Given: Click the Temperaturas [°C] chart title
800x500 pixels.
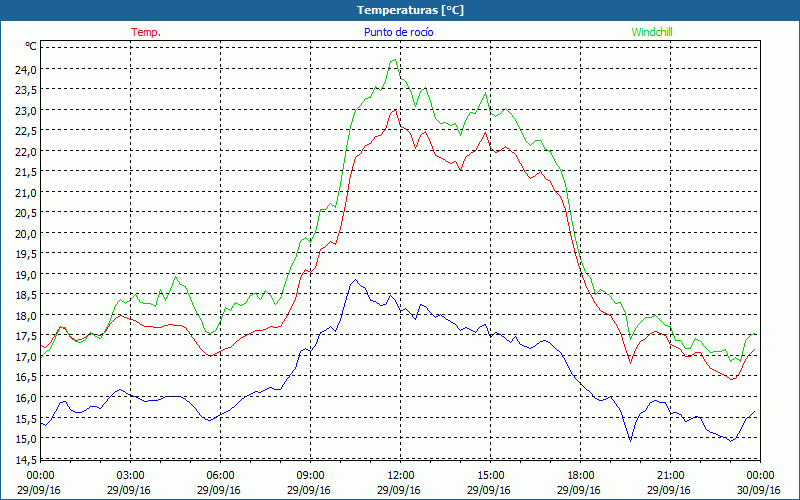Looking at the screenshot, I should [410, 10].
